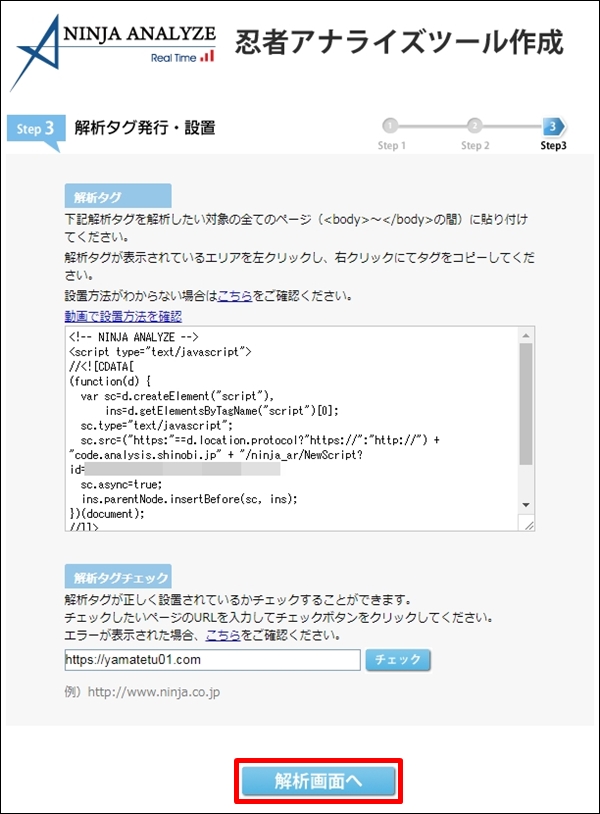Click the code line ins.parentNode.insertBefore(sc, ins);
Screen dimensions: 600x814
click(189, 499)
